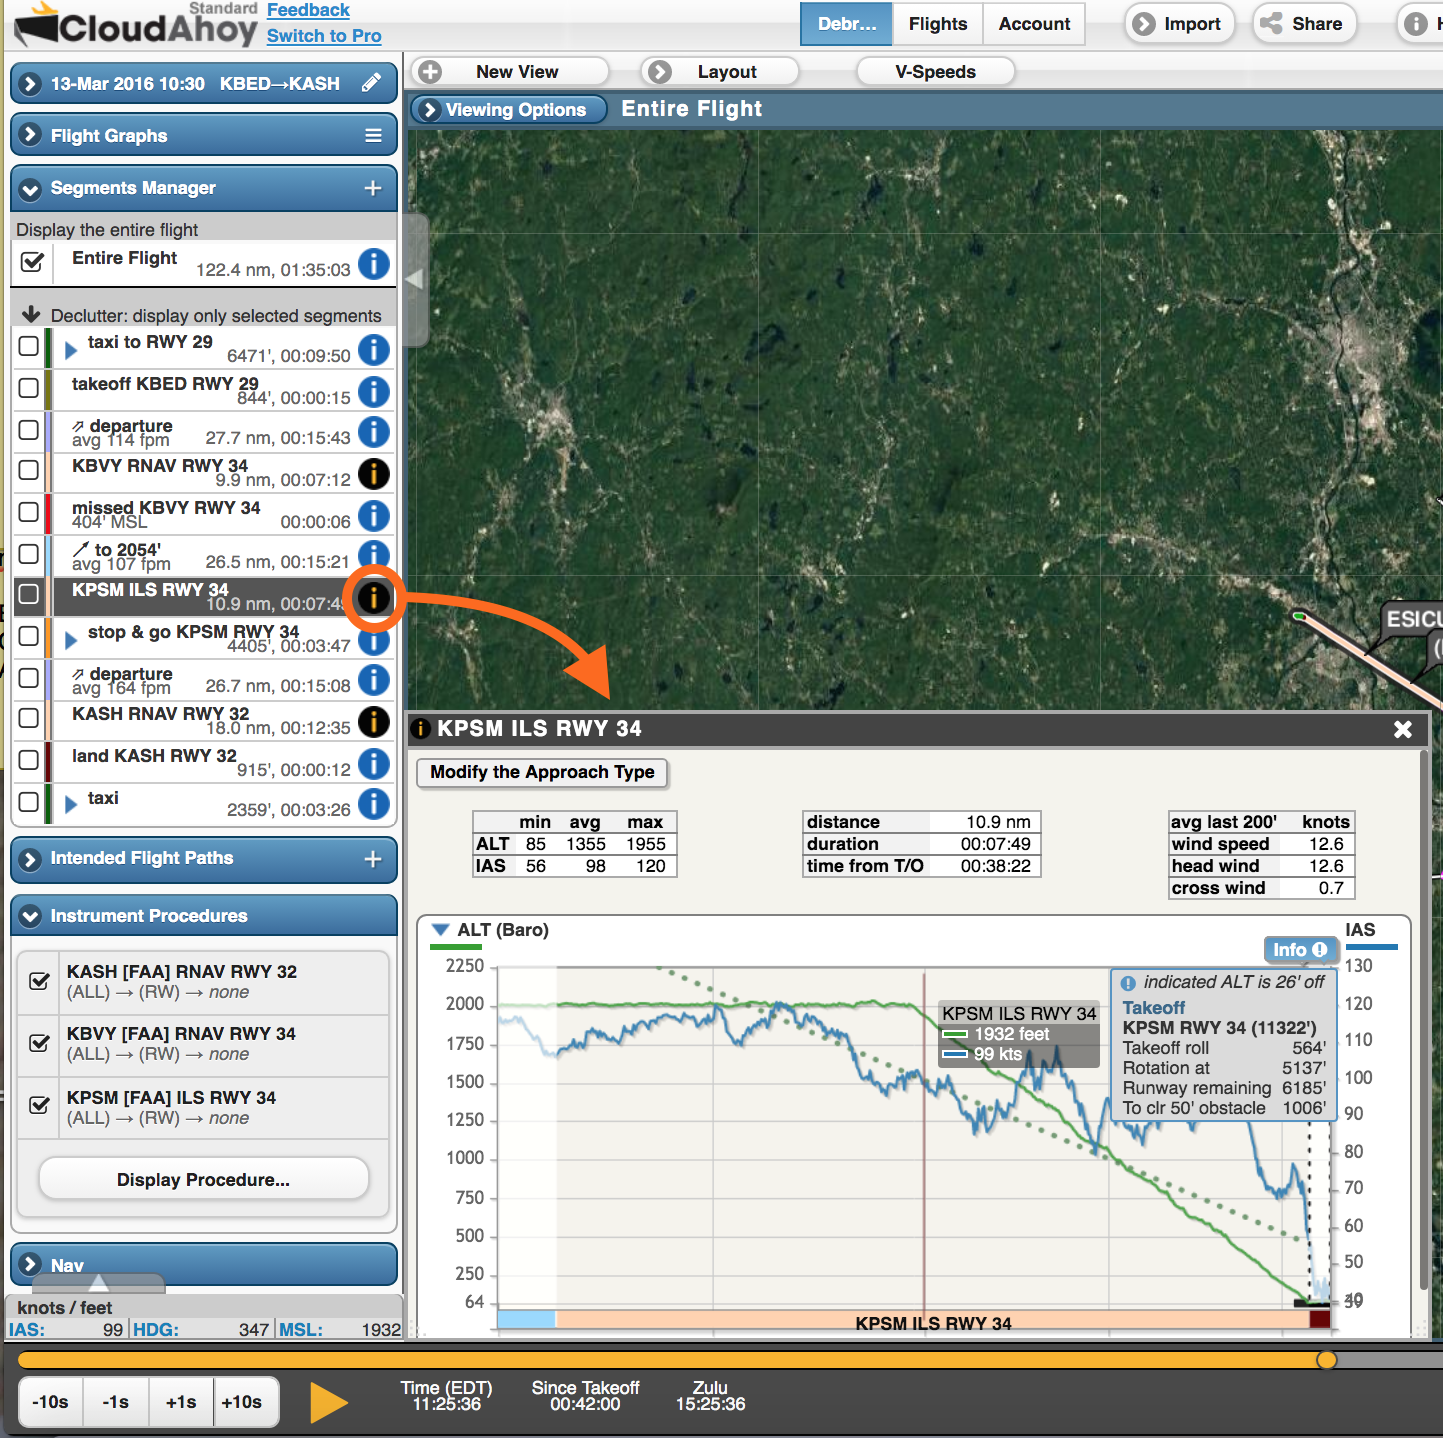Click the KPSM ILS RWY 34 graph segment bar

coord(932,1322)
